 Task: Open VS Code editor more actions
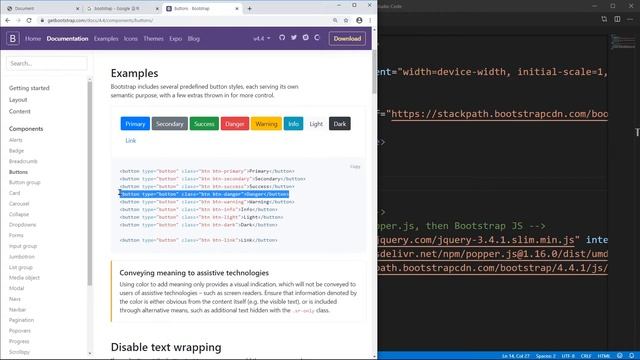point(631,19)
